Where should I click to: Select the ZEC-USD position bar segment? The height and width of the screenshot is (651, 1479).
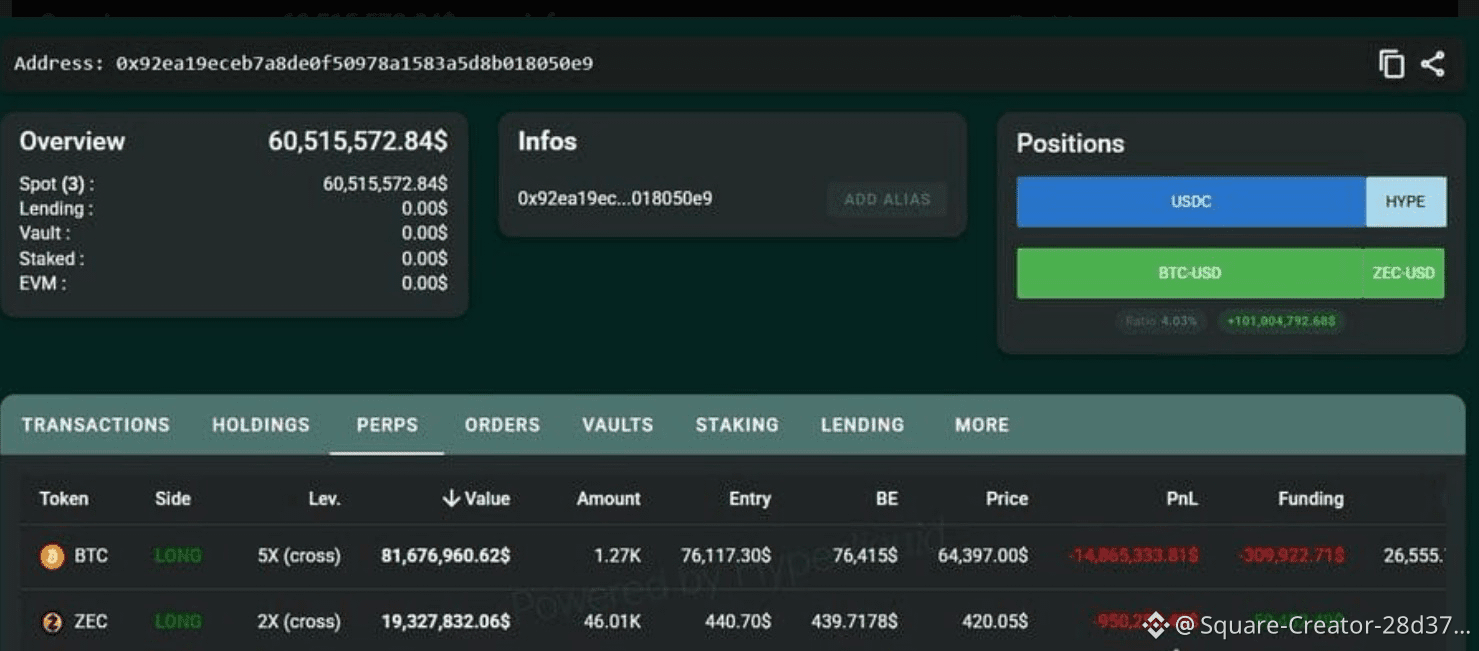point(1403,273)
